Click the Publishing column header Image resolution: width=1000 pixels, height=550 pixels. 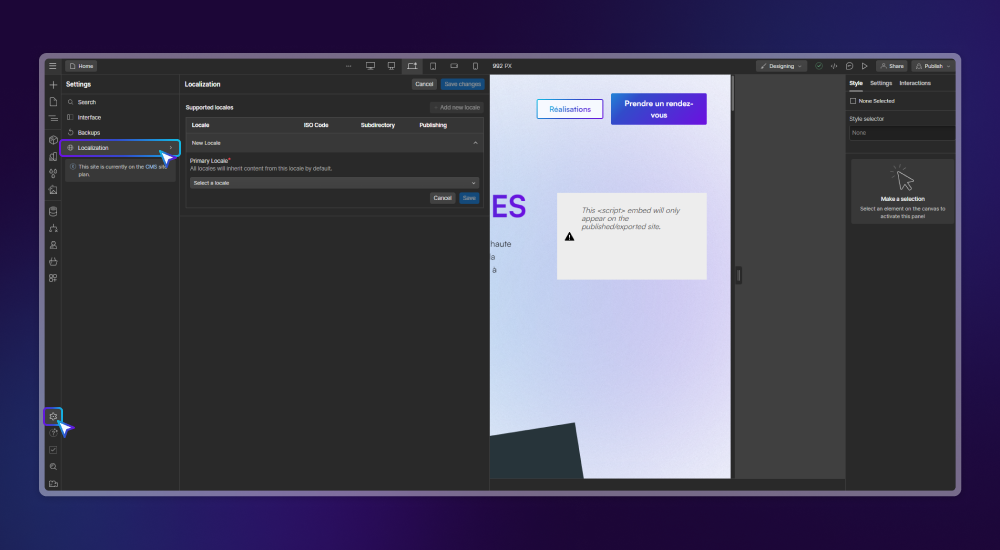tap(433, 125)
